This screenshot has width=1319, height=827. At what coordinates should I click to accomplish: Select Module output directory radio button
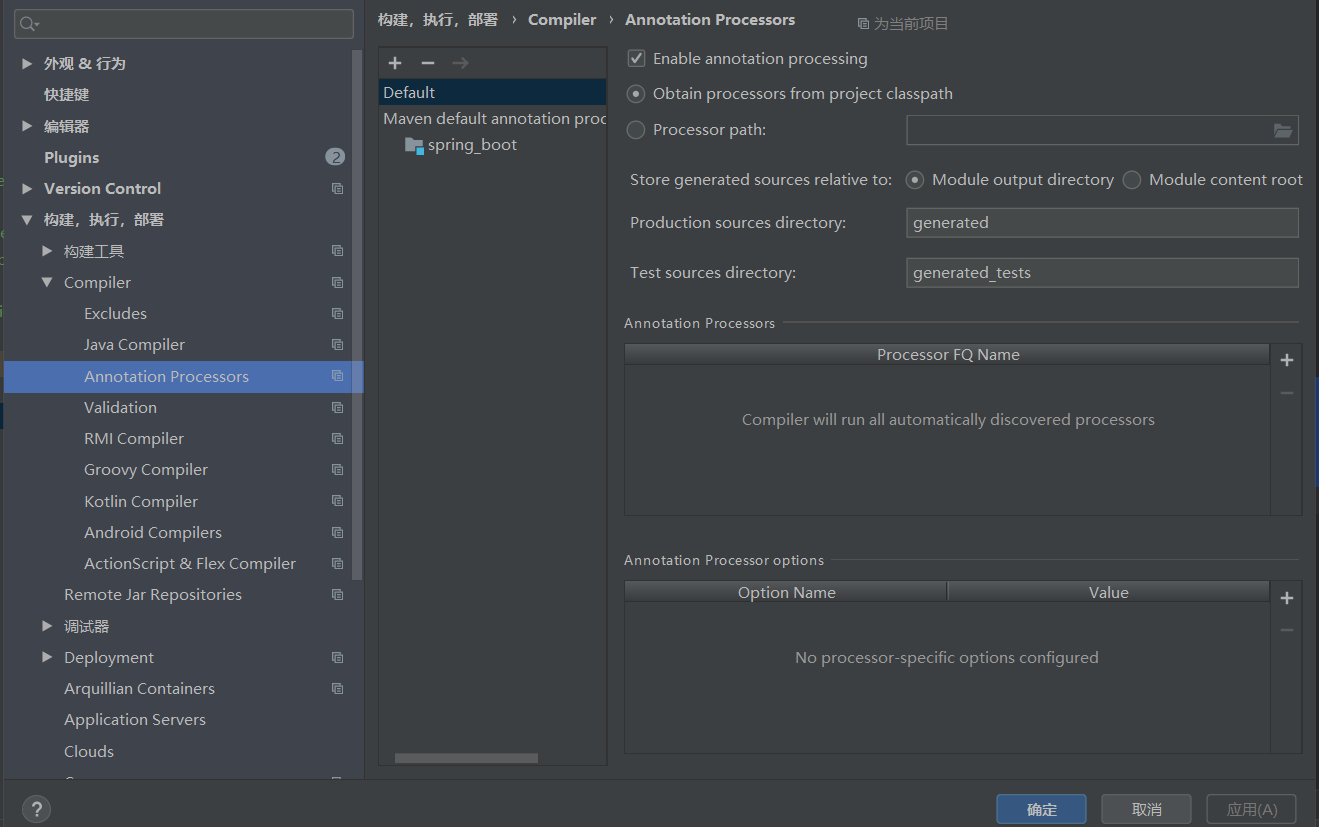click(914, 180)
